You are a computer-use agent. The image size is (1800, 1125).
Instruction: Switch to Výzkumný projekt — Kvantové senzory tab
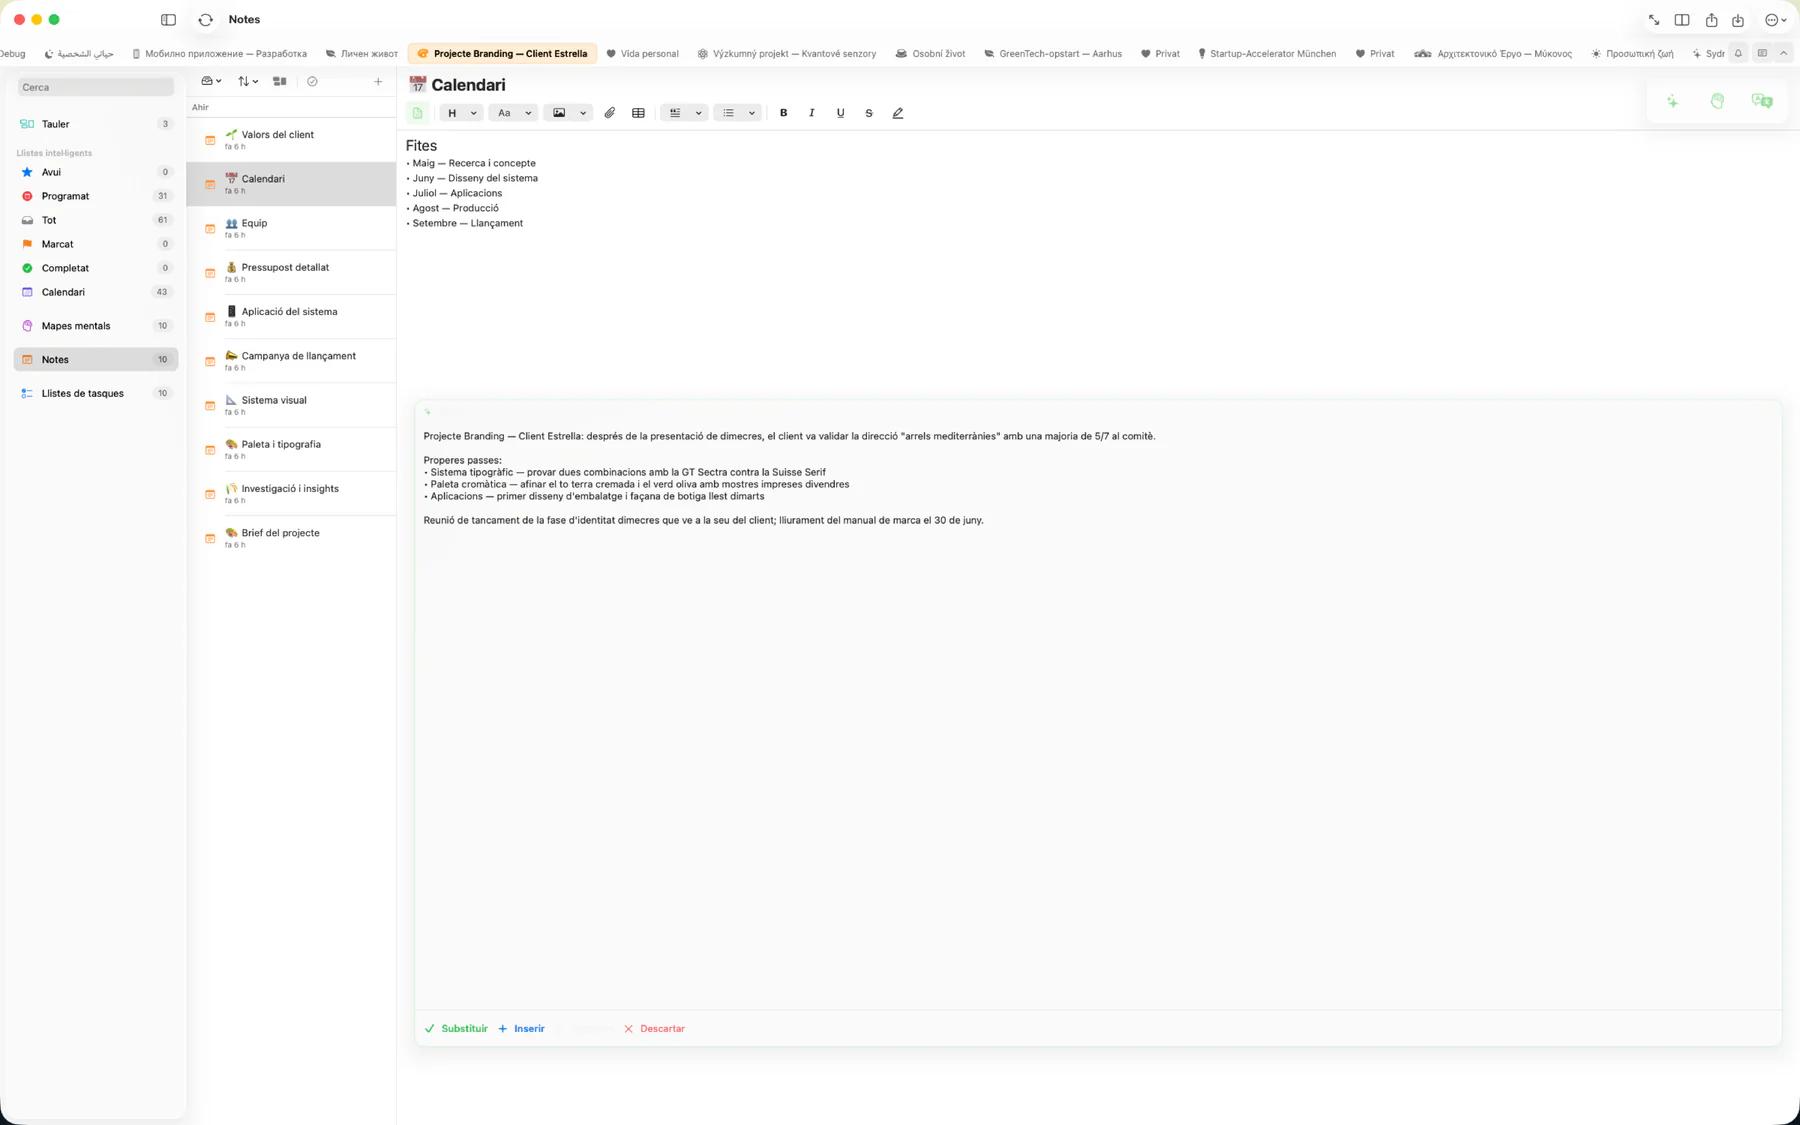pos(787,54)
